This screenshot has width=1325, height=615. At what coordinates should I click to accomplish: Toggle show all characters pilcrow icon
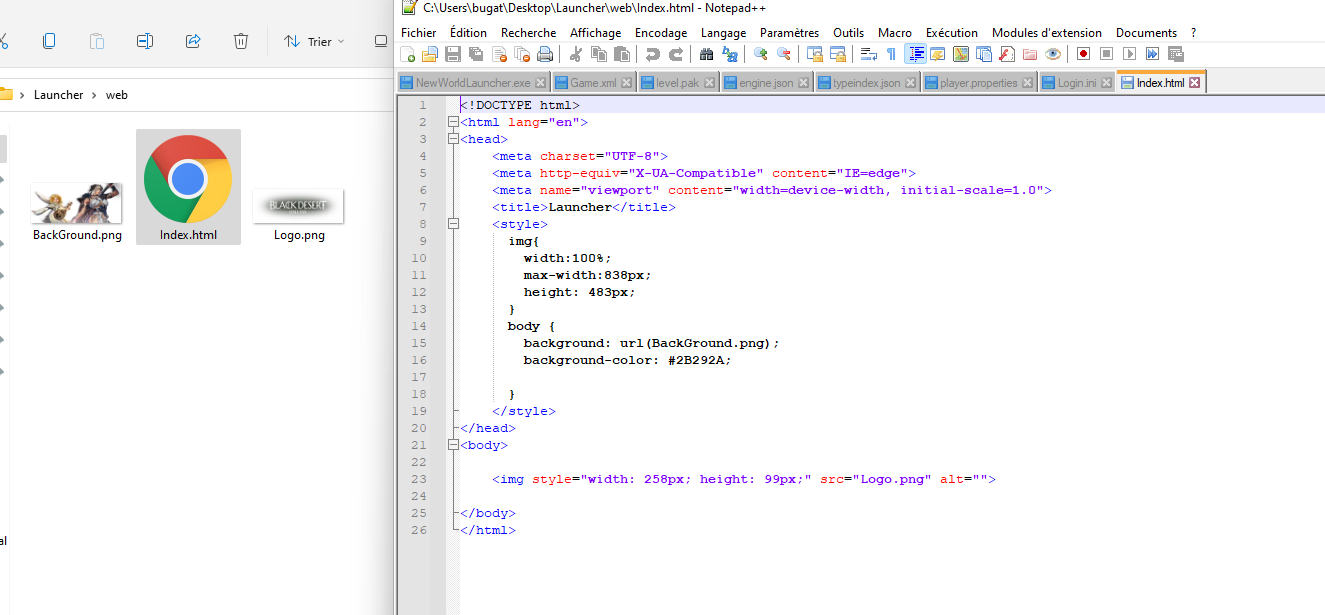pos(891,54)
